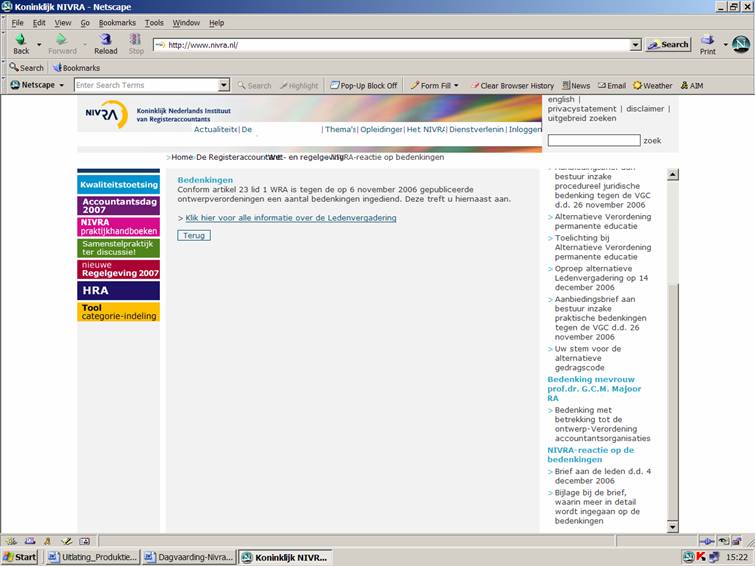Viewport: 755px width, 566px height.
Task: Open the Edit menu
Action: [39, 23]
